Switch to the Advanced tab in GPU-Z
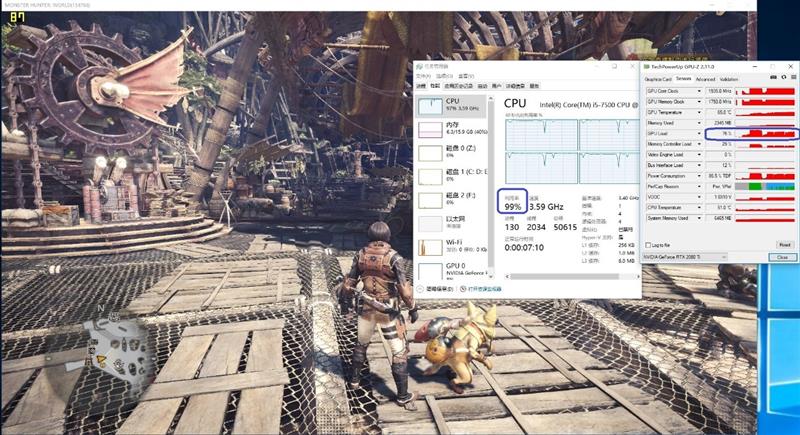The image size is (800, 435). click(705, 79)
